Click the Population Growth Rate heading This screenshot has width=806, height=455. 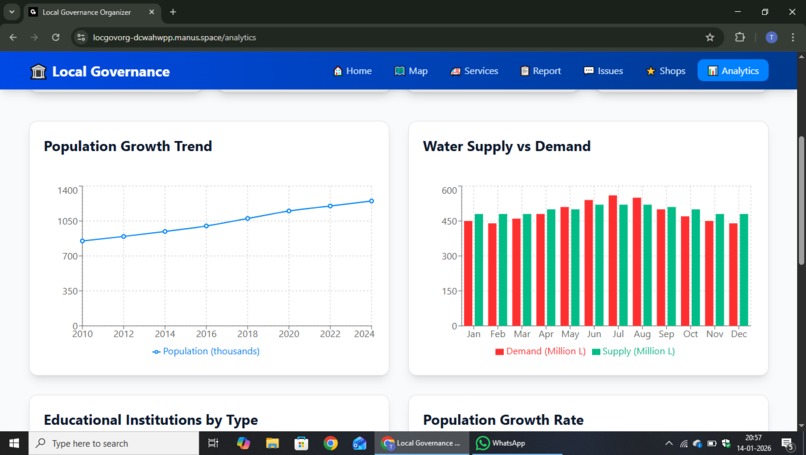click(x=503, y=420)
